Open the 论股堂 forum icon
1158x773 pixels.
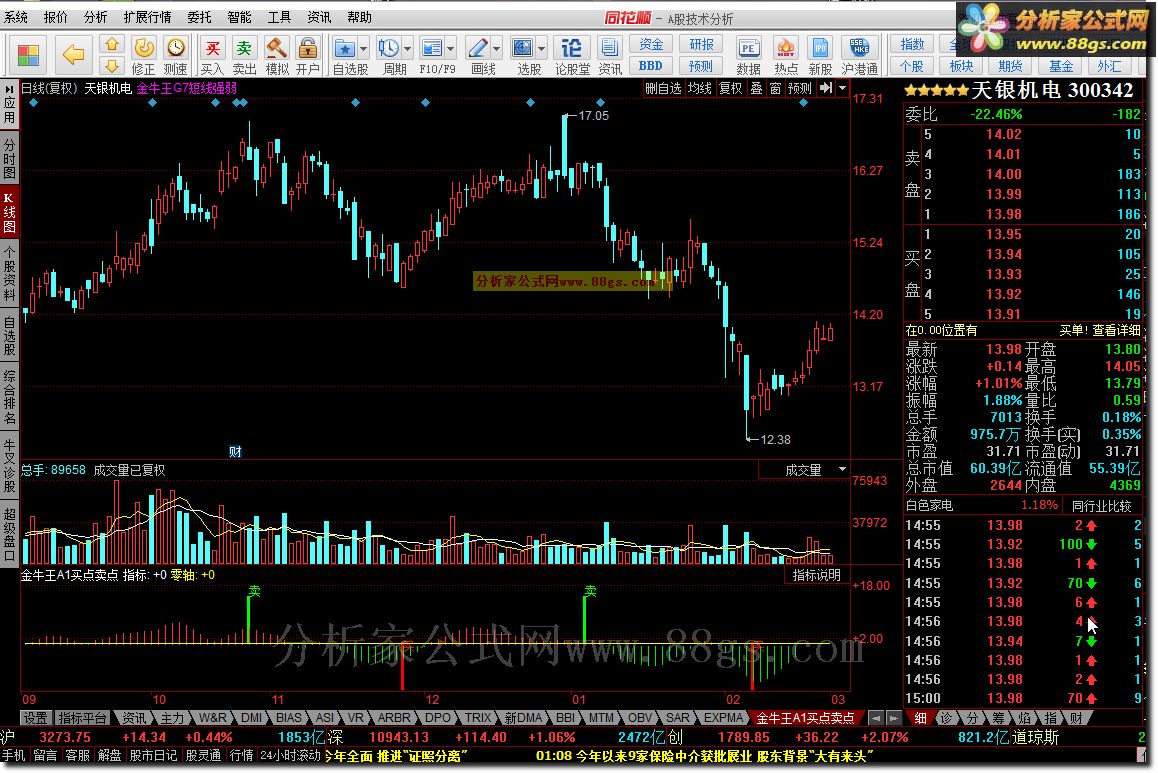572,55
